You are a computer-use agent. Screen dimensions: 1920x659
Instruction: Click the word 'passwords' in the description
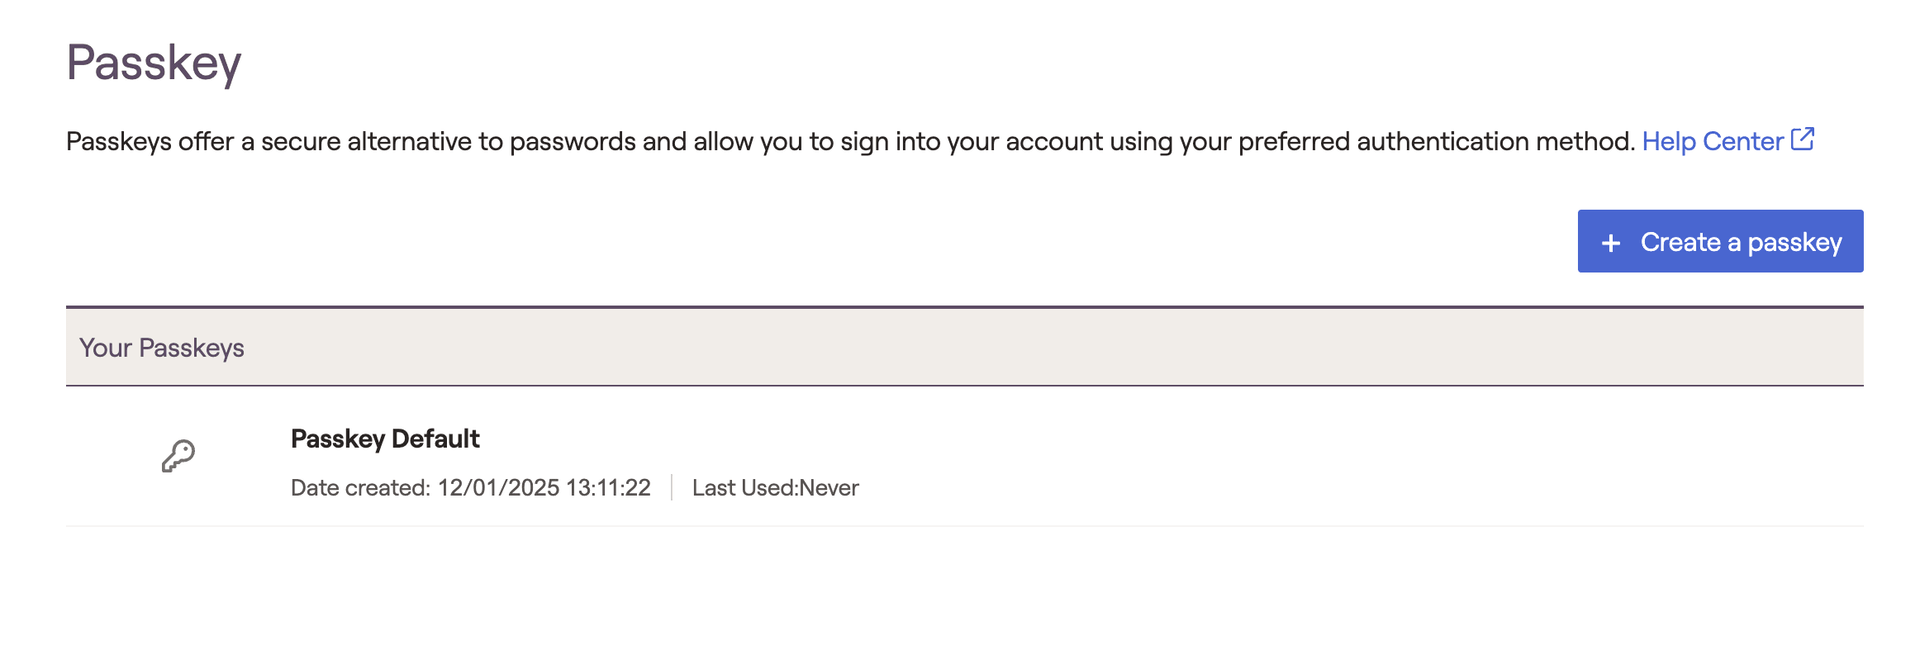point(572,142)
